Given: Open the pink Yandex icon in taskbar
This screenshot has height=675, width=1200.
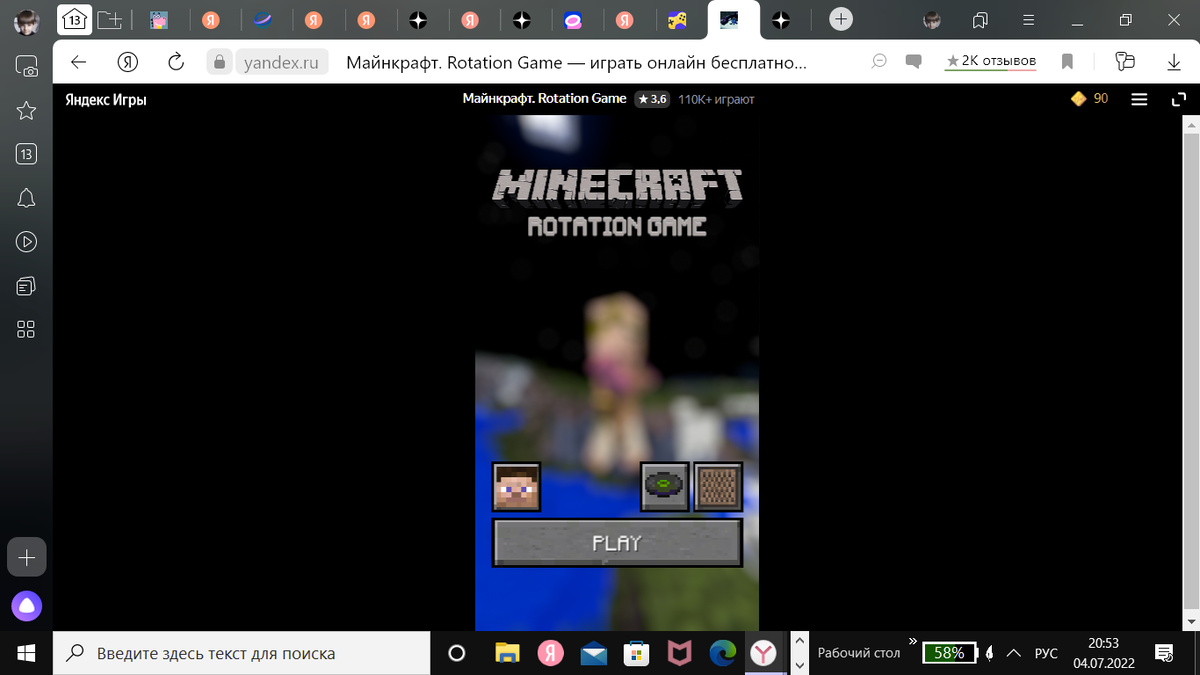Looking at the screenshot, I should pos(550,653).
